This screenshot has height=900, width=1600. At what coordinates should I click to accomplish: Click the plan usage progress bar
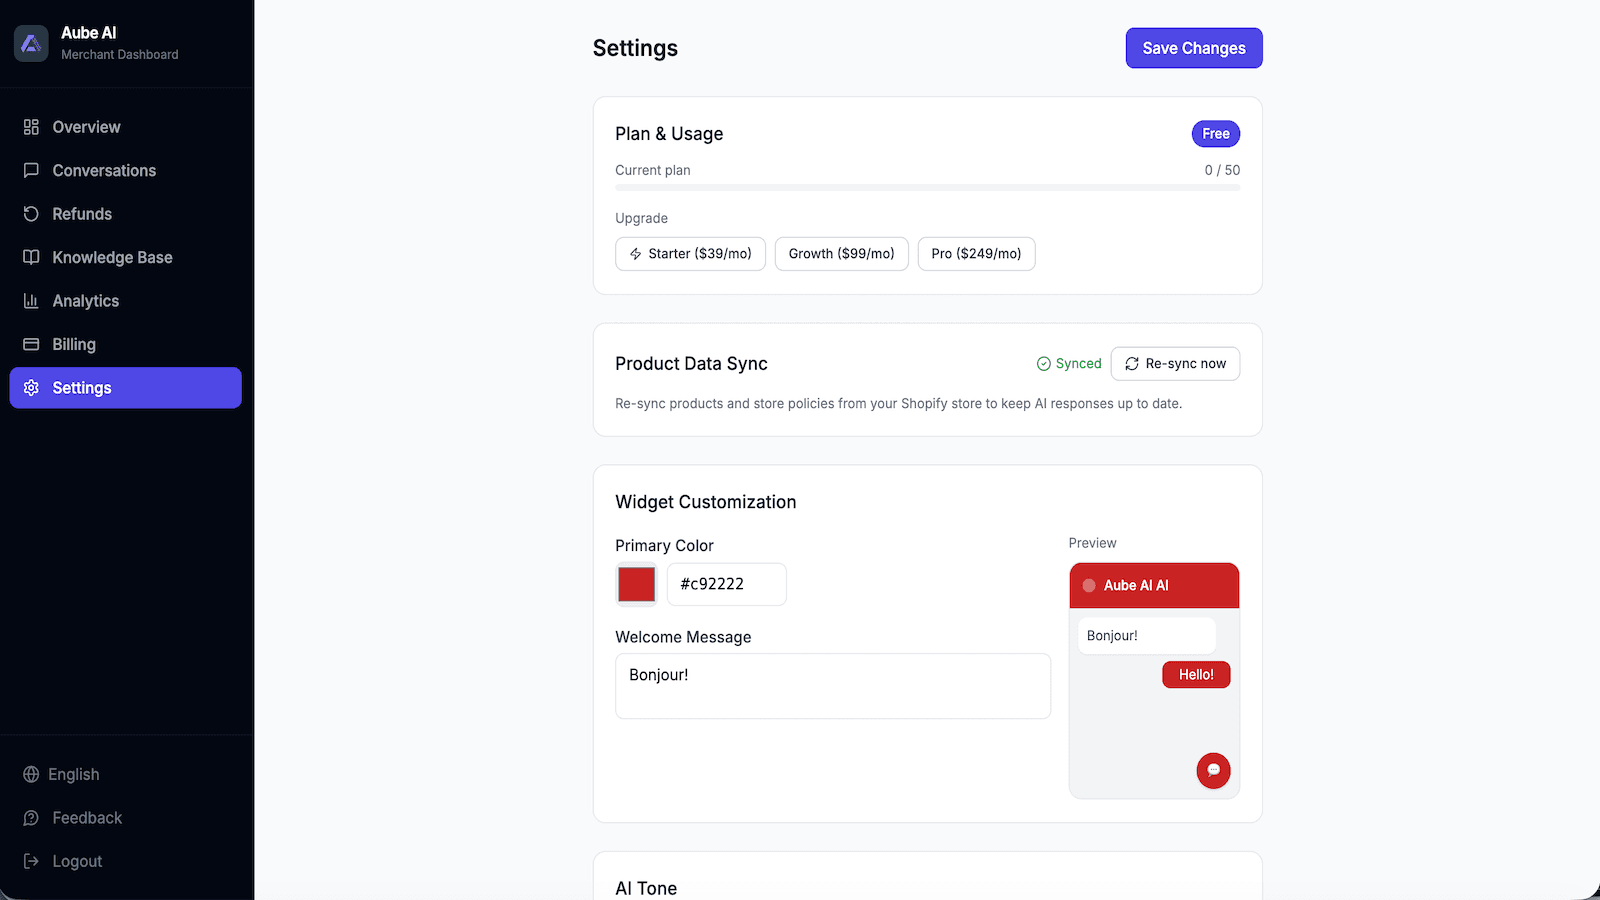coord(927,188)
